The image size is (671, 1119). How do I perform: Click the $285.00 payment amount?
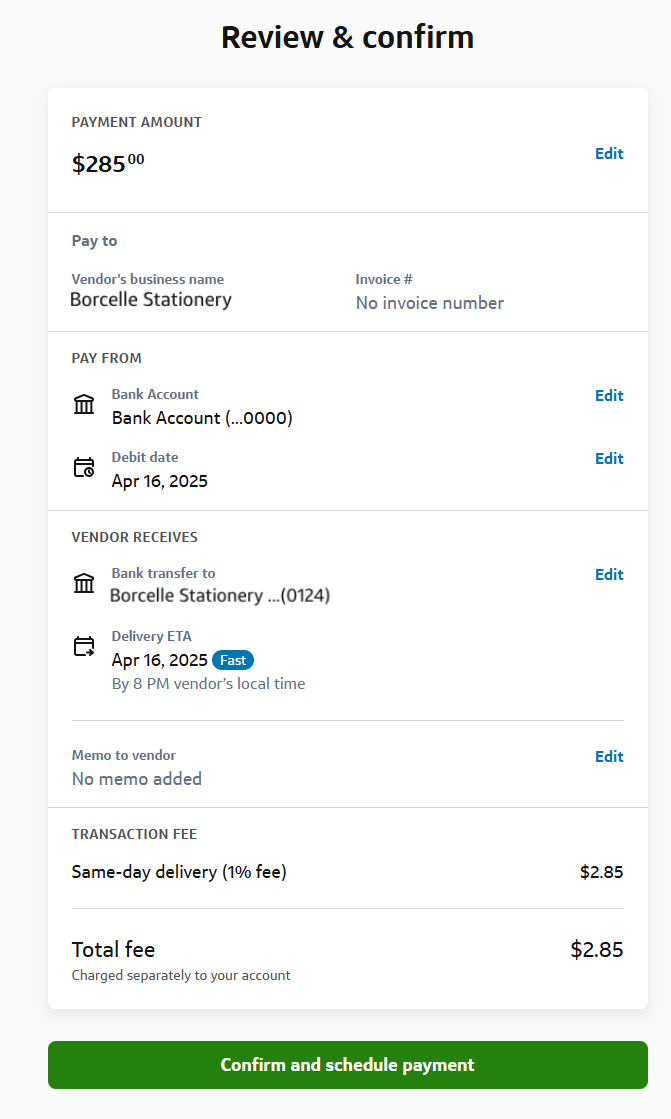tap(108, 163)
